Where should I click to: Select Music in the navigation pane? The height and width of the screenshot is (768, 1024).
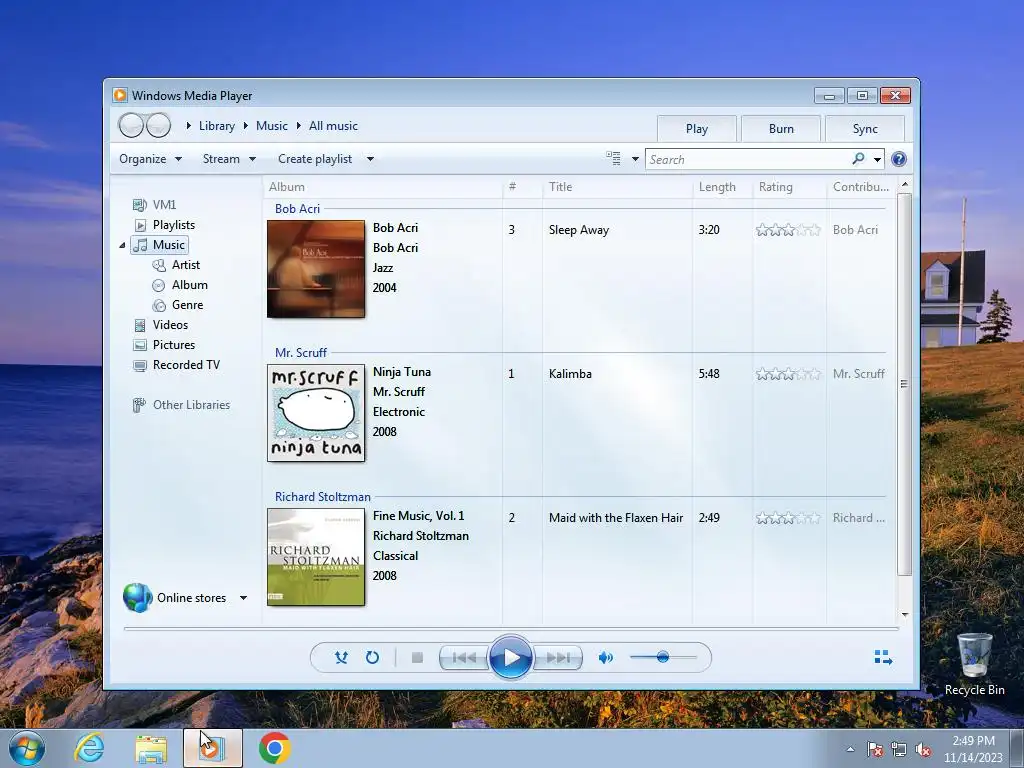pos(160,245)
